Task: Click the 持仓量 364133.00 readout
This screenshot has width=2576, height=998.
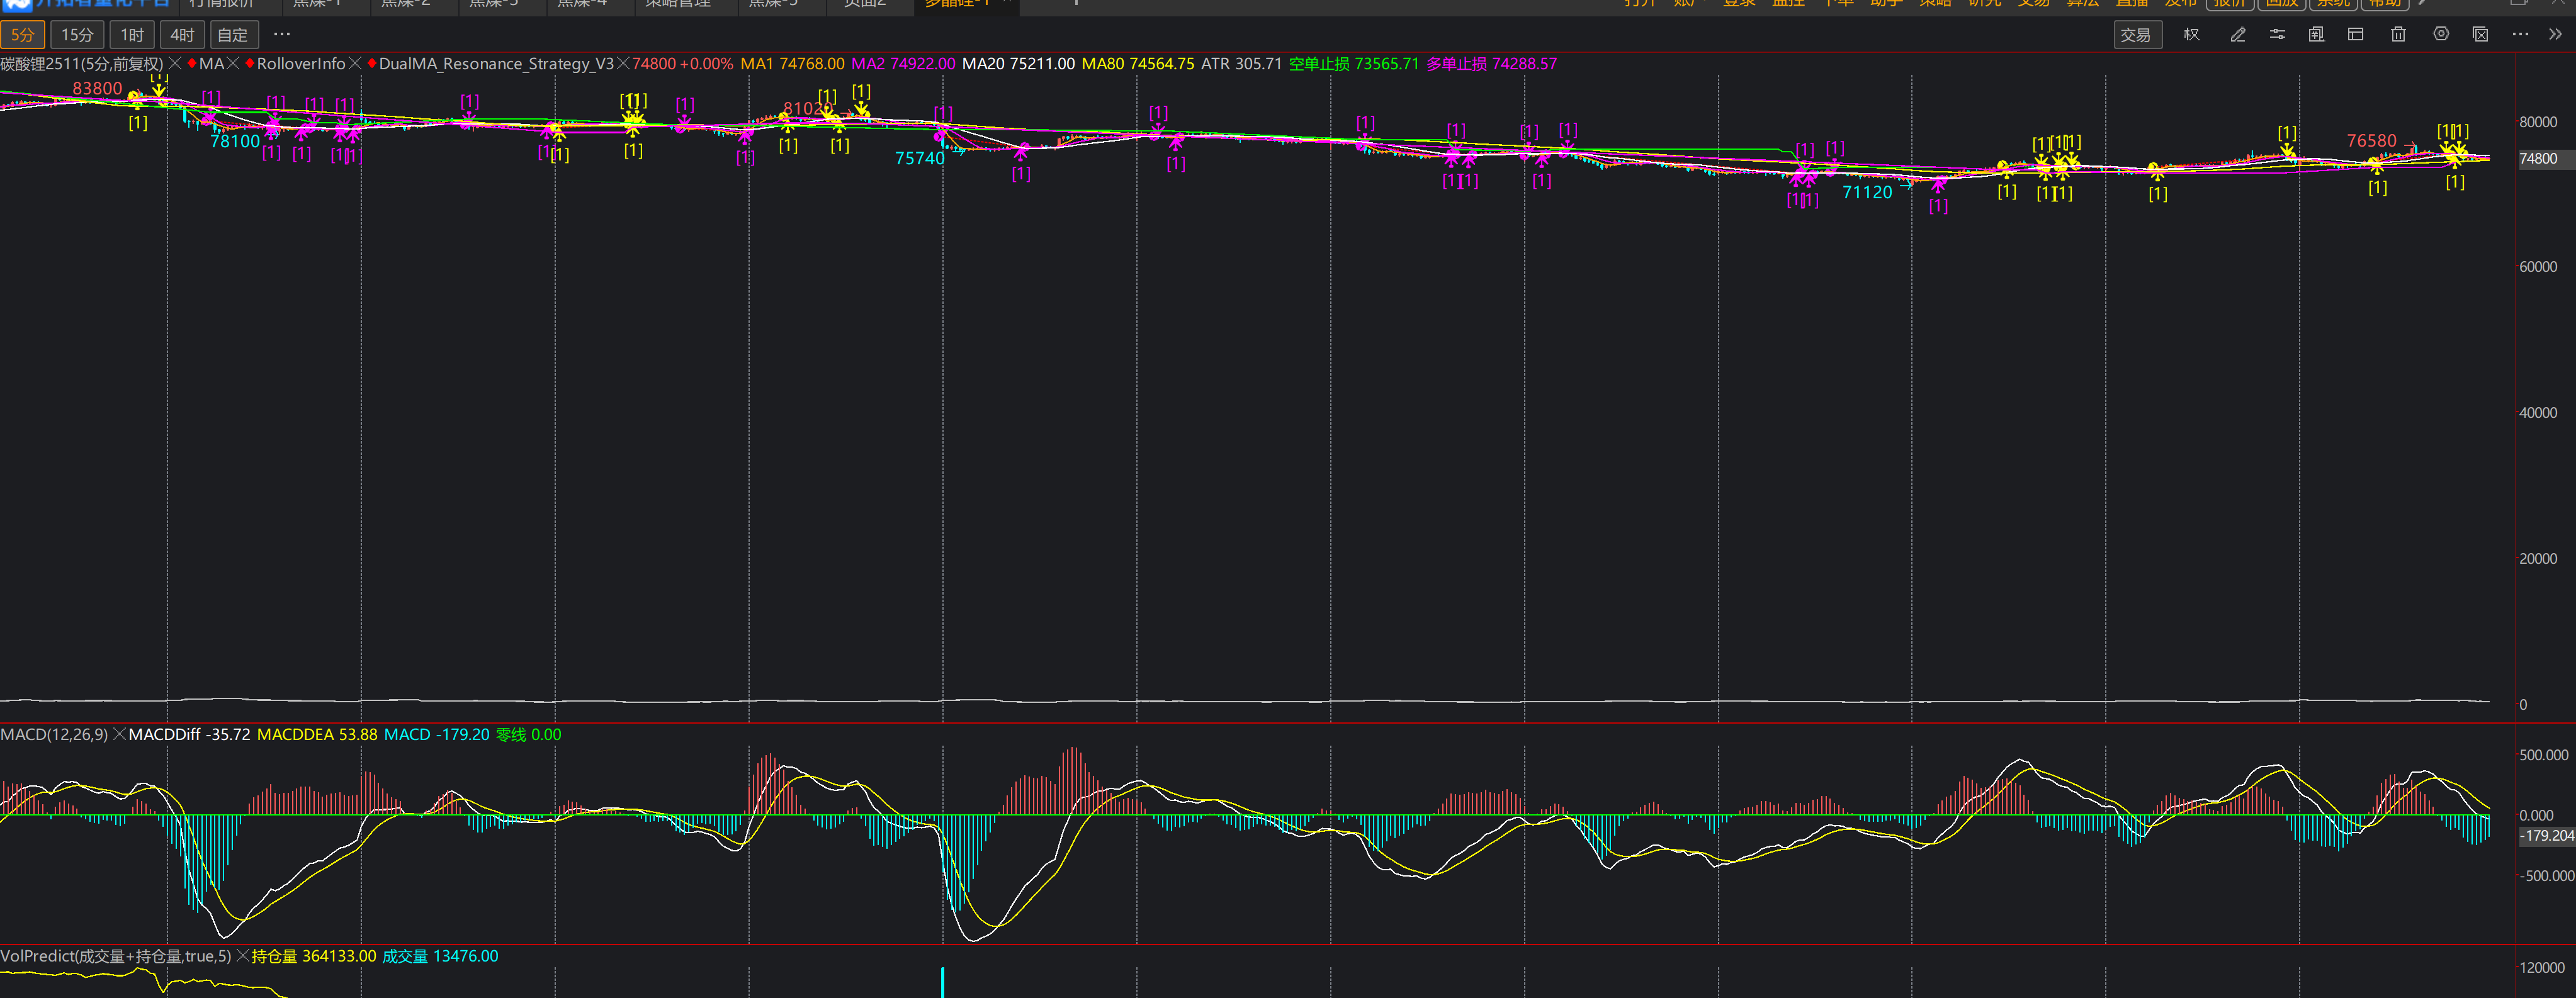Action: point(314,957)
